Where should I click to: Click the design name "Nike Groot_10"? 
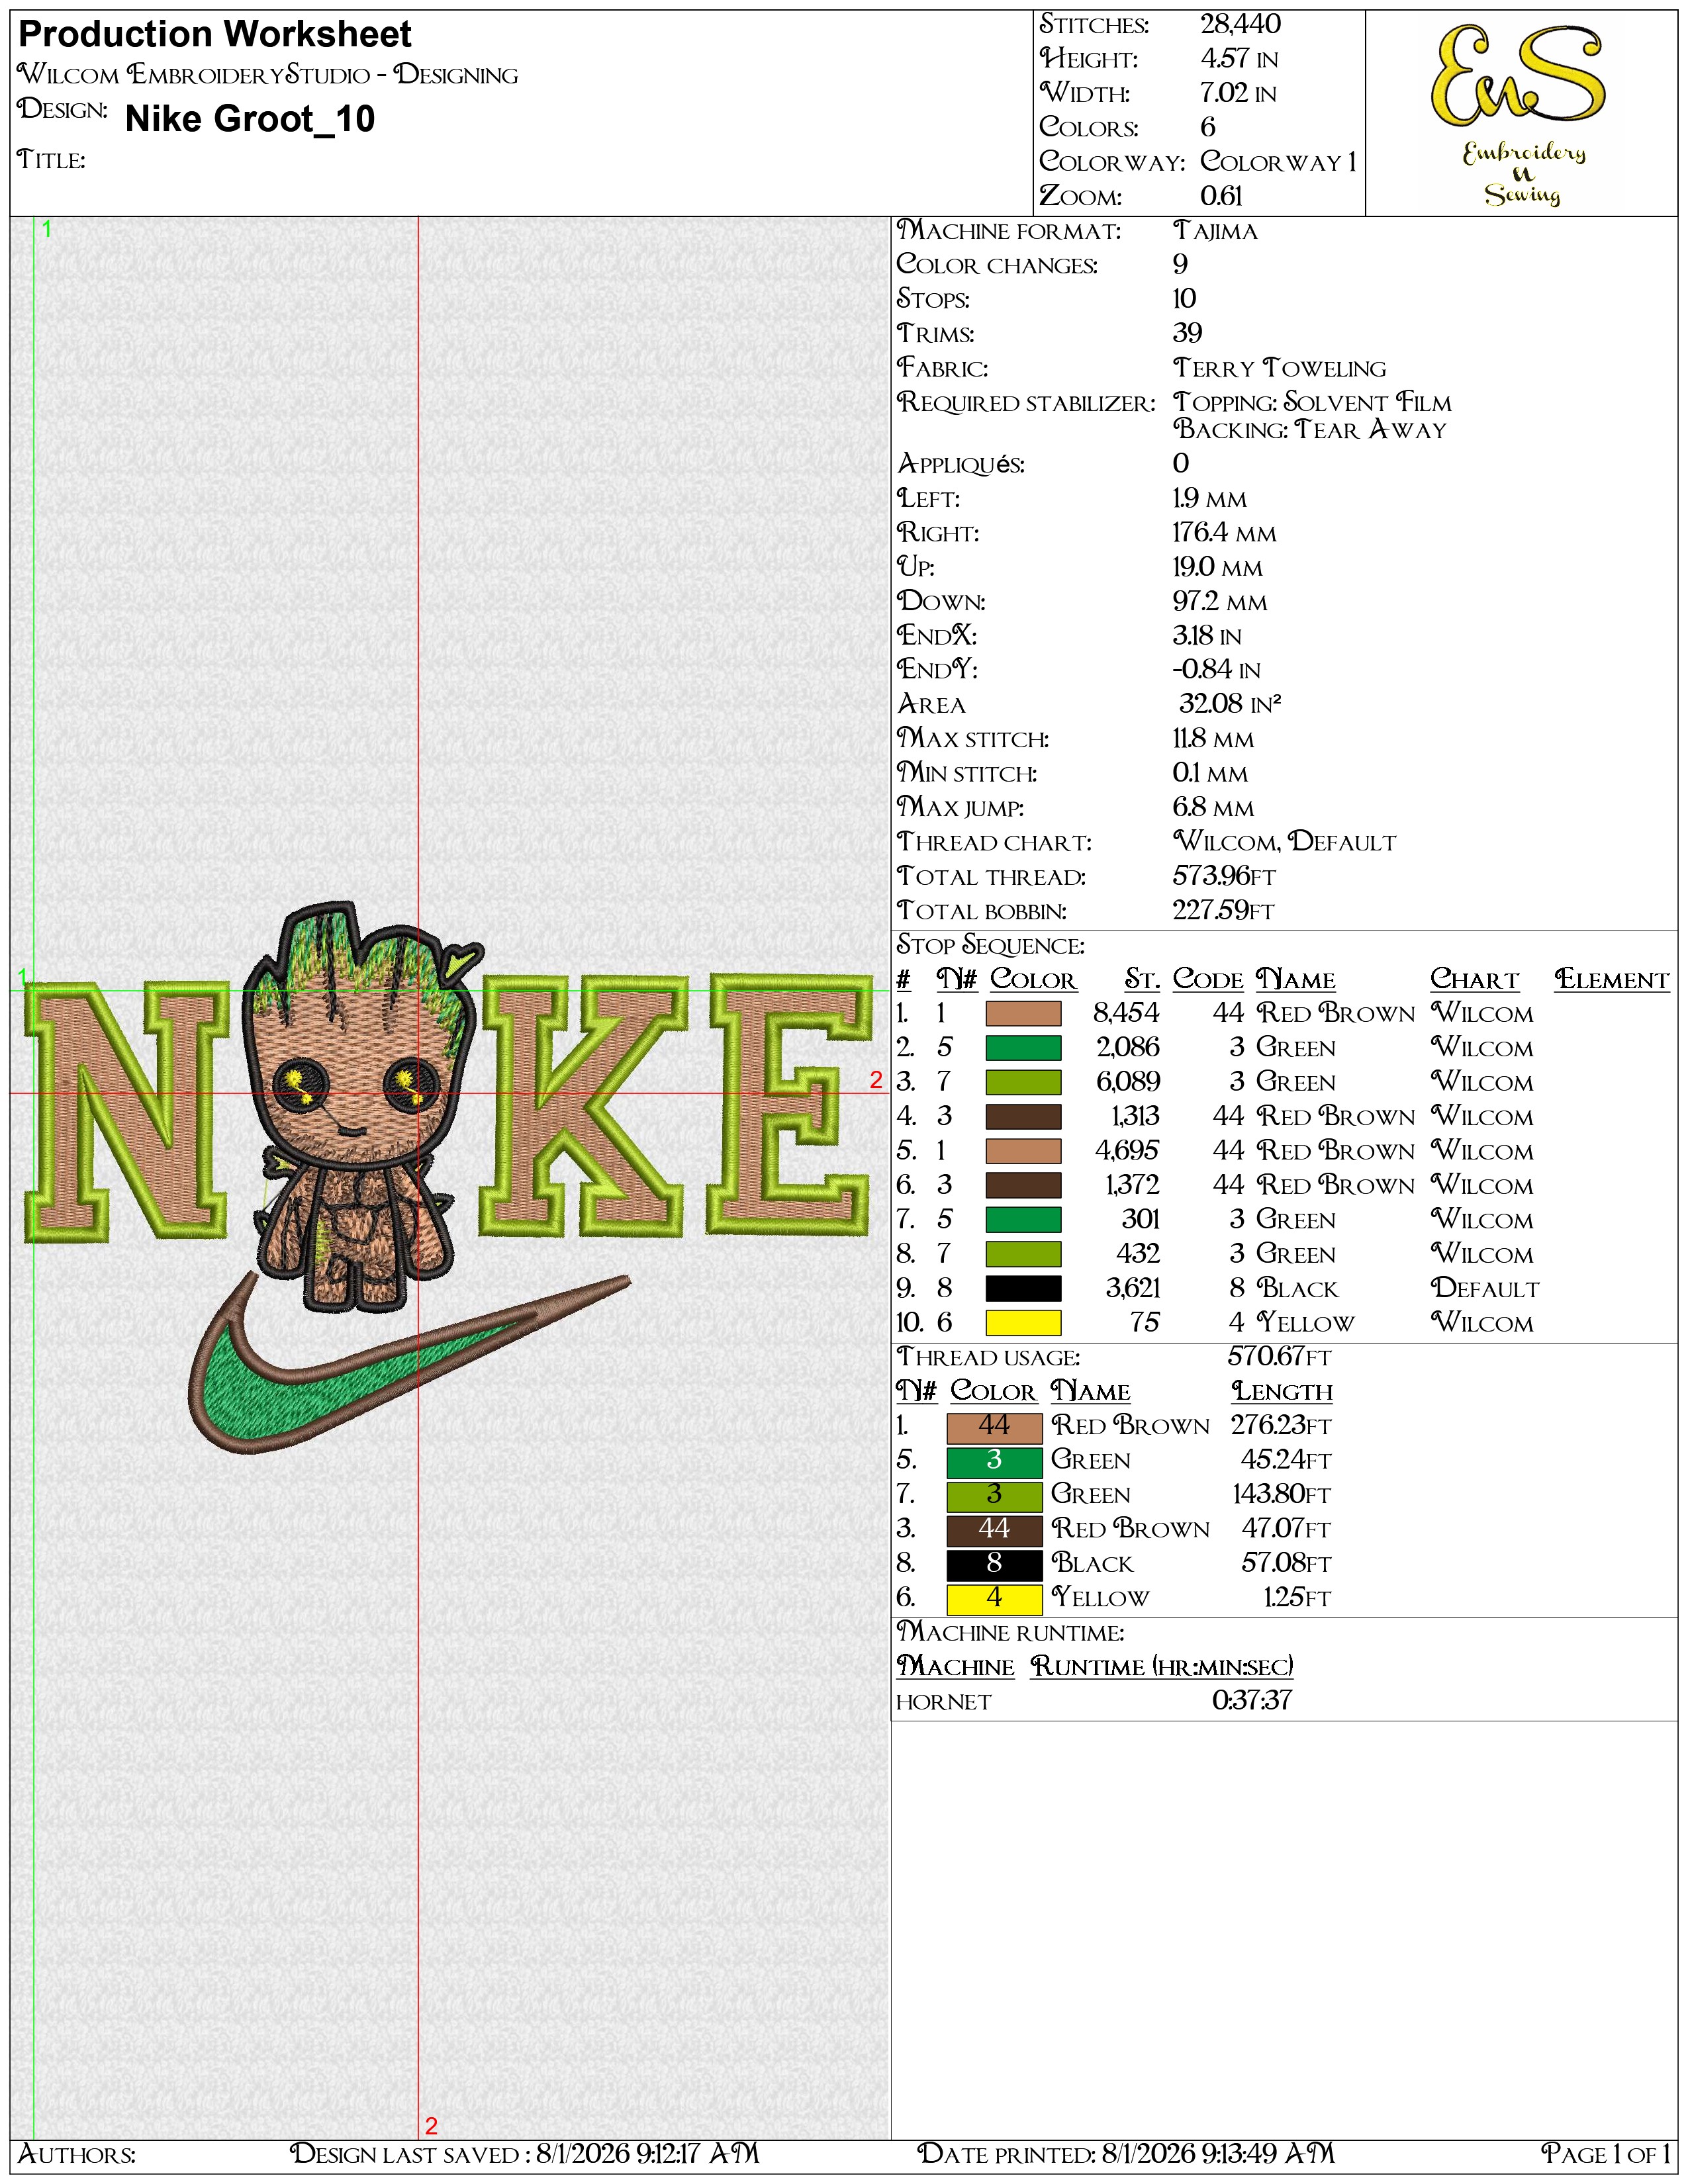tap(250, 119)
